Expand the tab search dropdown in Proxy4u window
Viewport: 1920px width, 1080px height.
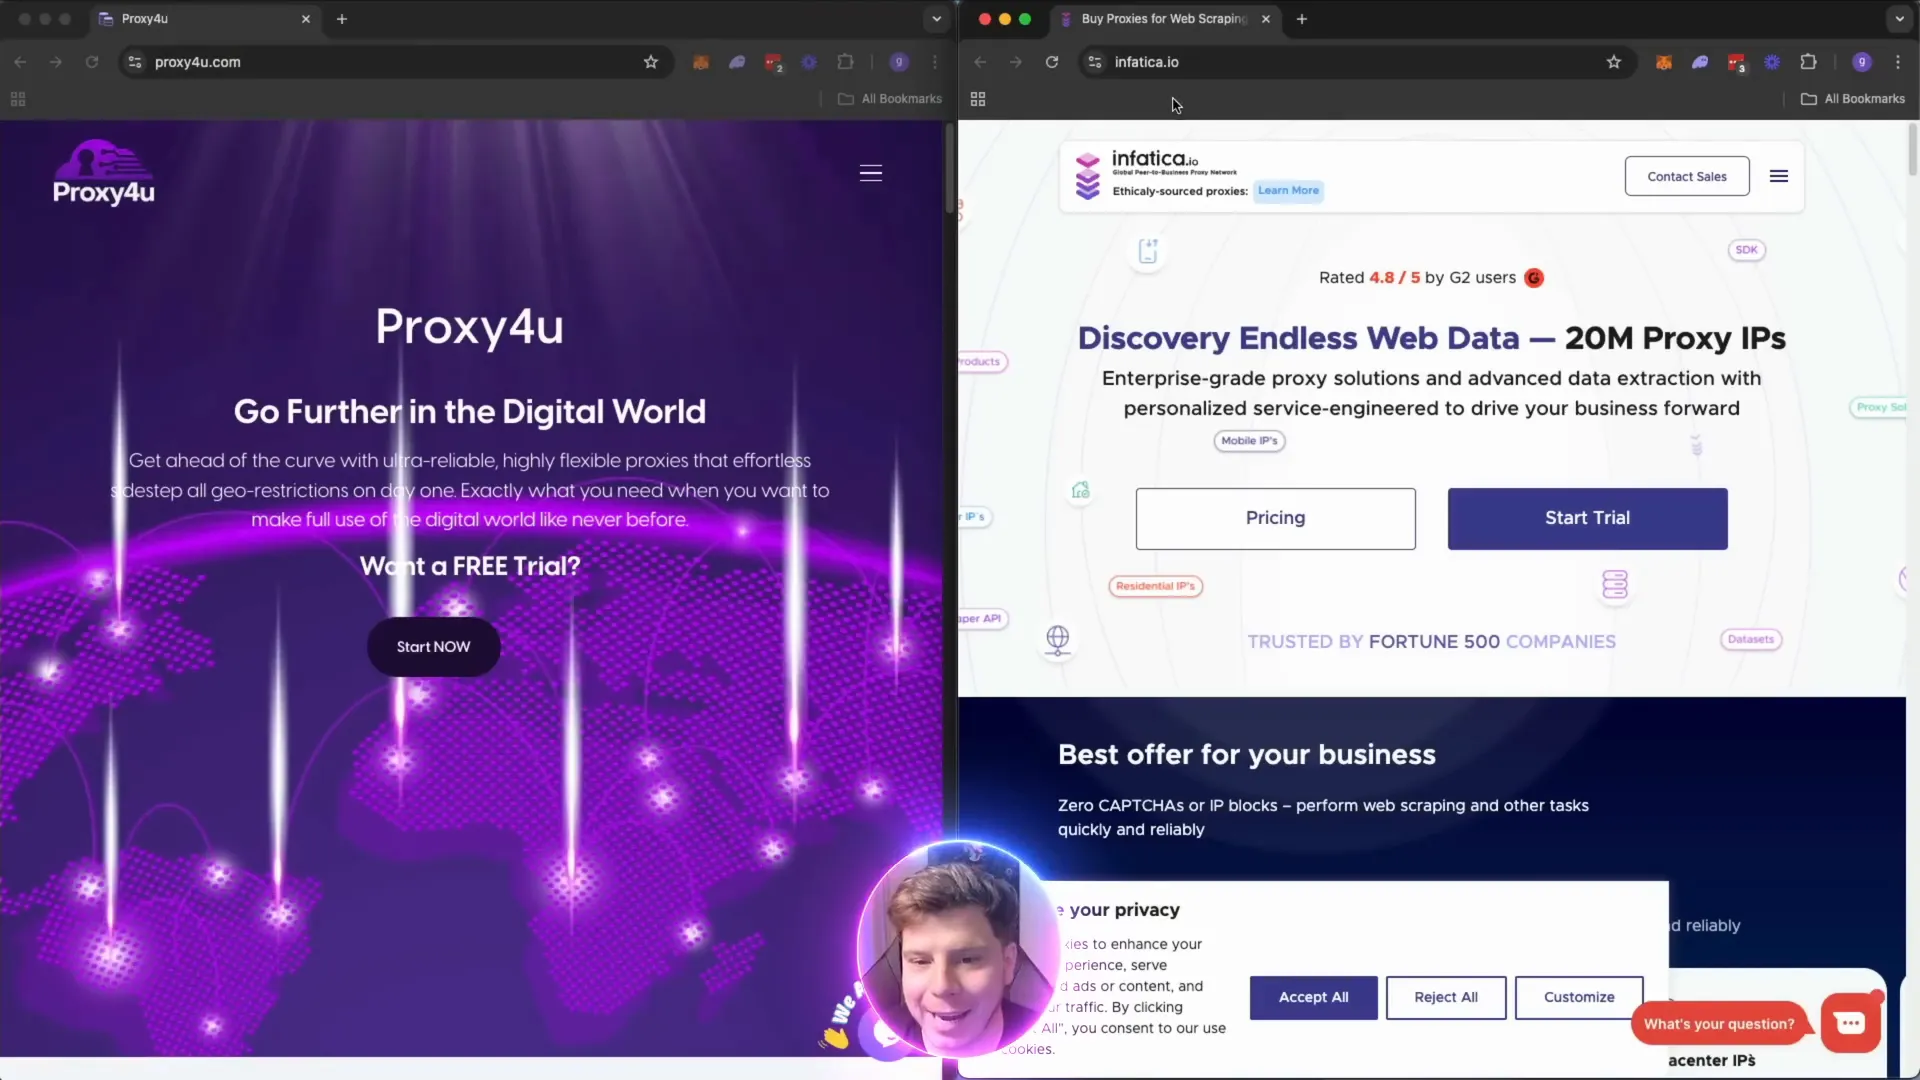936,19
